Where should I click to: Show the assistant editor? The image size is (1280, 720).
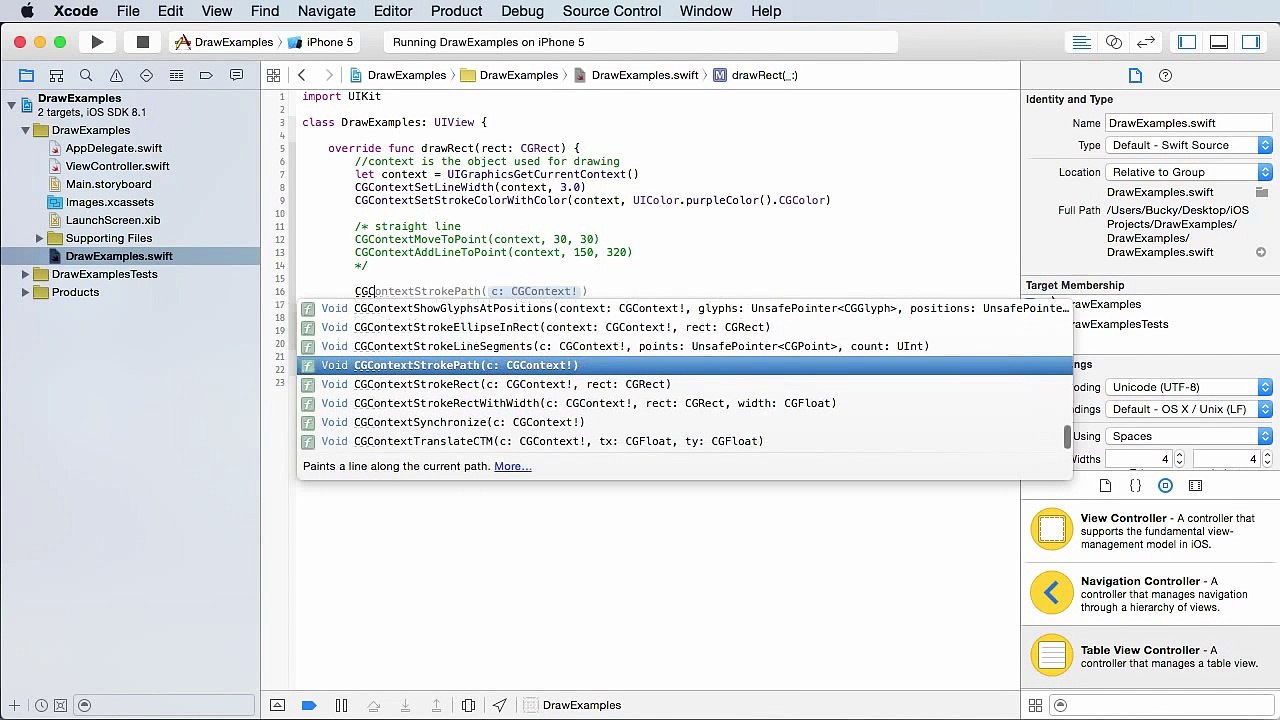coord(1114,42)
